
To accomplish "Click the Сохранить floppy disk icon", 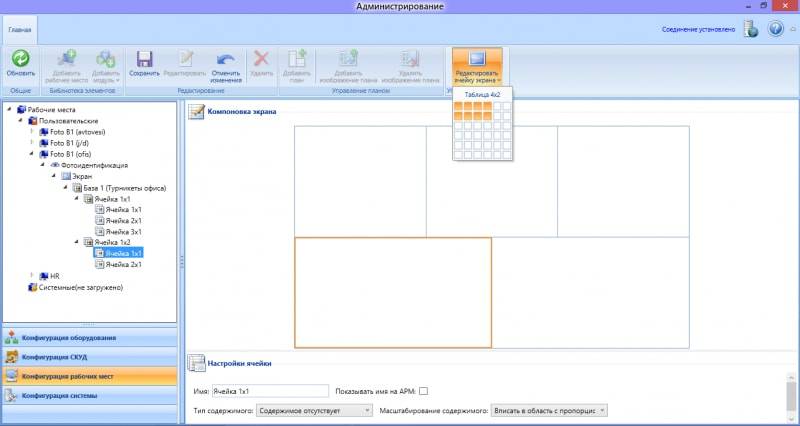I will pos(144,60).
